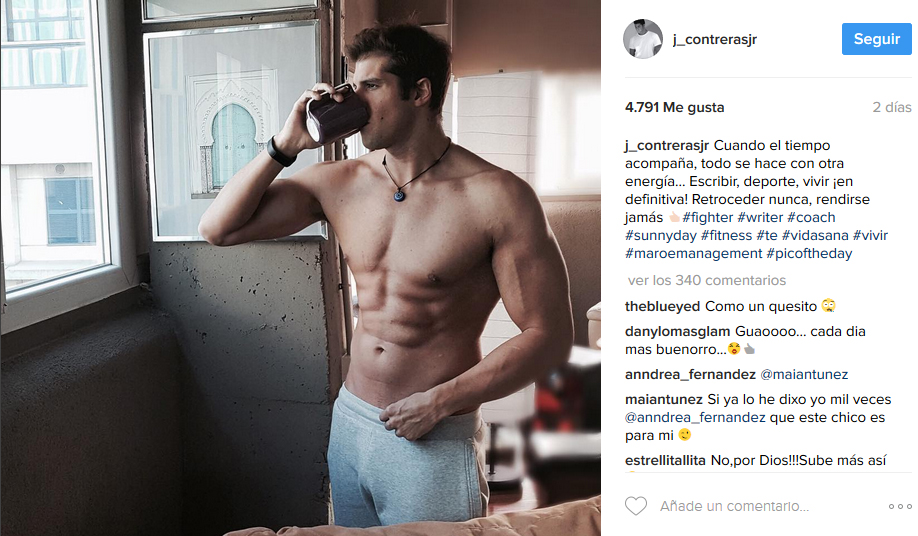Open the #picoftheday hashtag
The height and width of the screenshot is (536, 918).
(809, 253)
